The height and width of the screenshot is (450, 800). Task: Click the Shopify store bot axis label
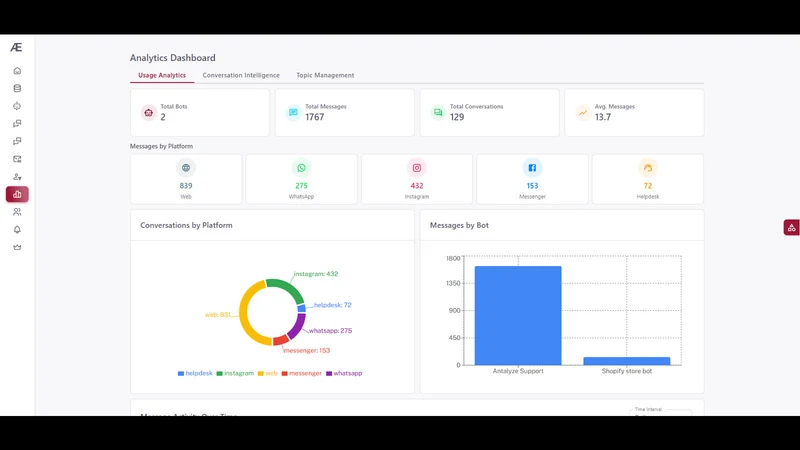627,371
